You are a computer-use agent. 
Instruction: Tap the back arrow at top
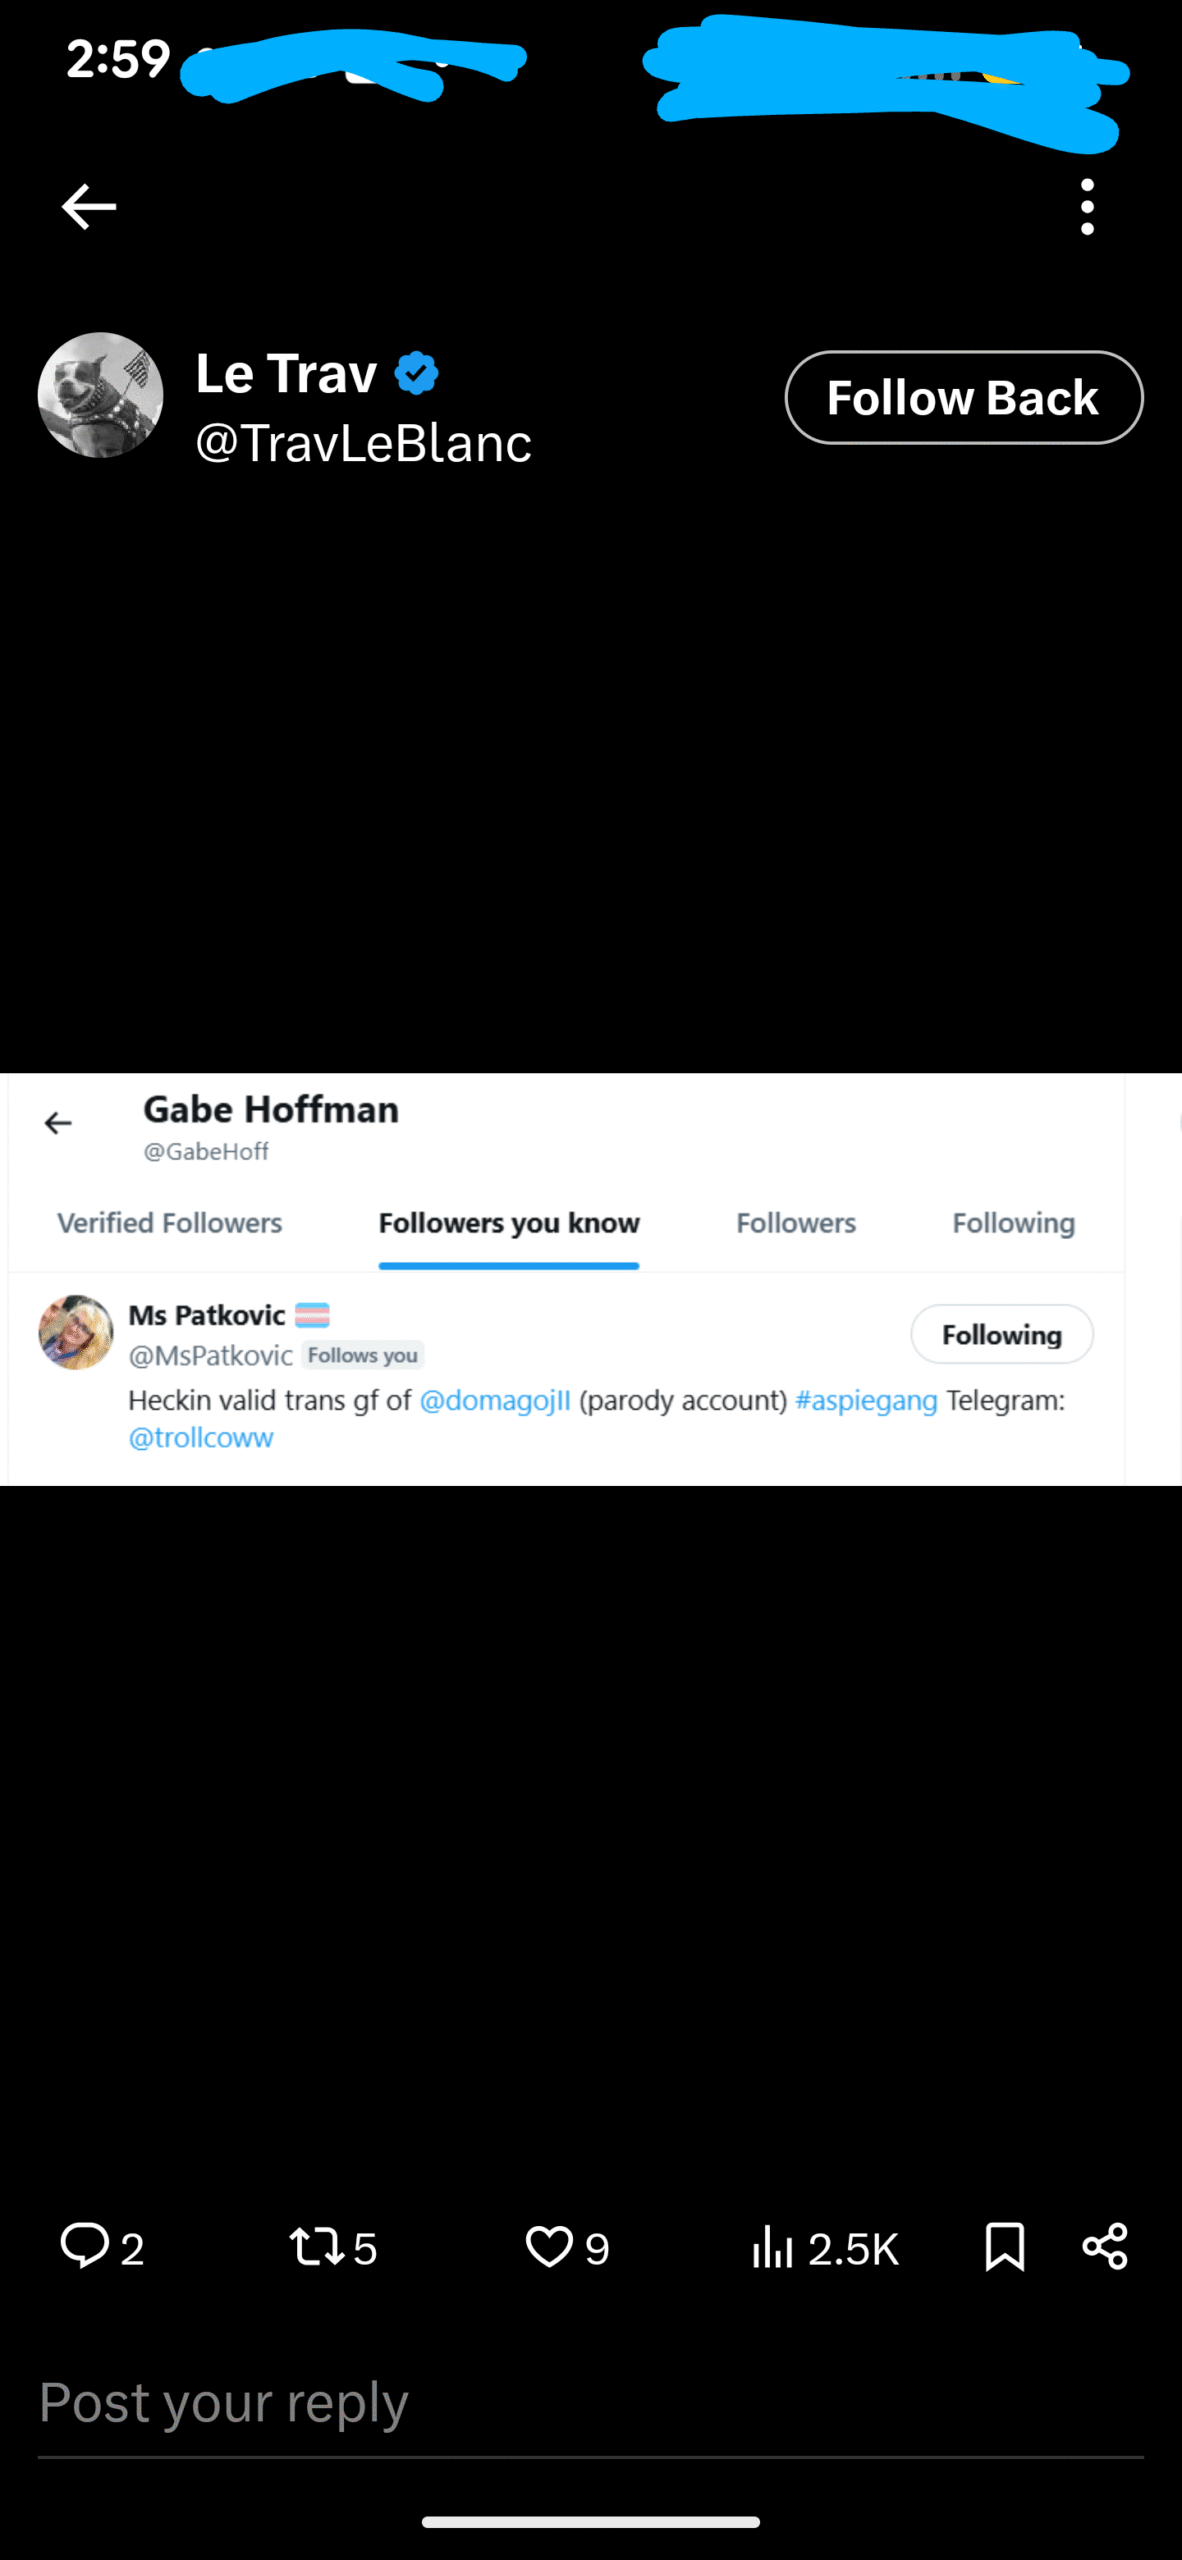click(89, 207)
